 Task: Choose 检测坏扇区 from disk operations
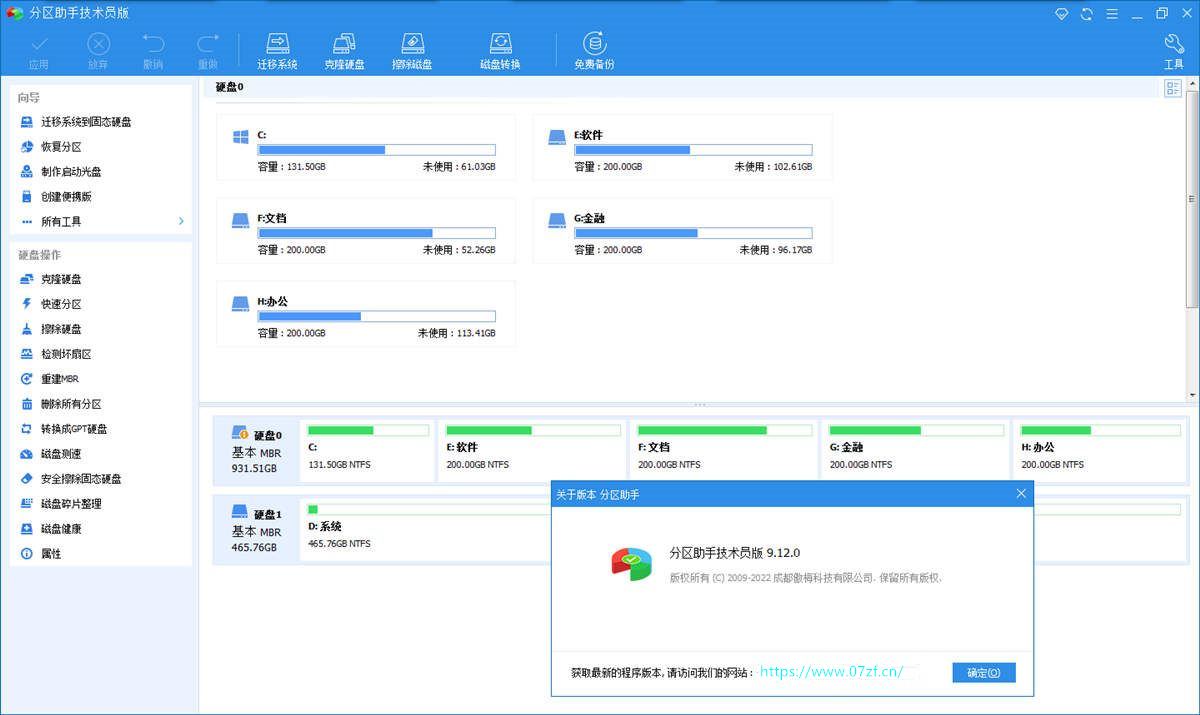[66, 354]
